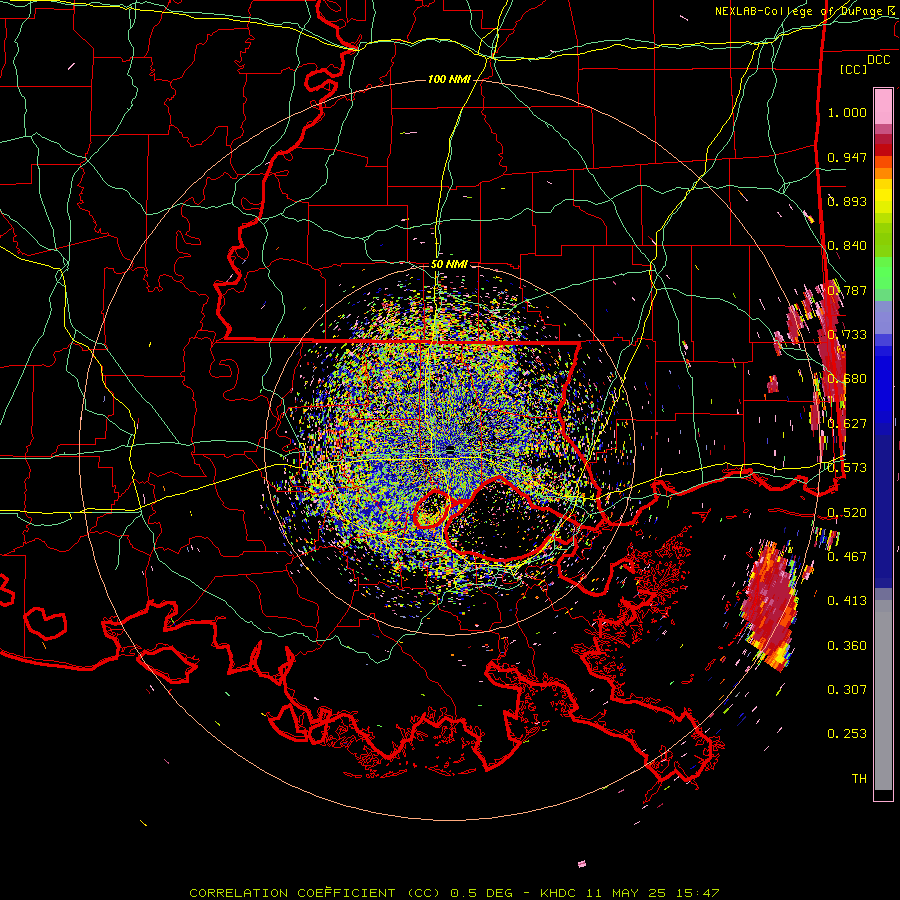Select the 0.947 legend value
The image size is (900, 900).
coord(847,157)
